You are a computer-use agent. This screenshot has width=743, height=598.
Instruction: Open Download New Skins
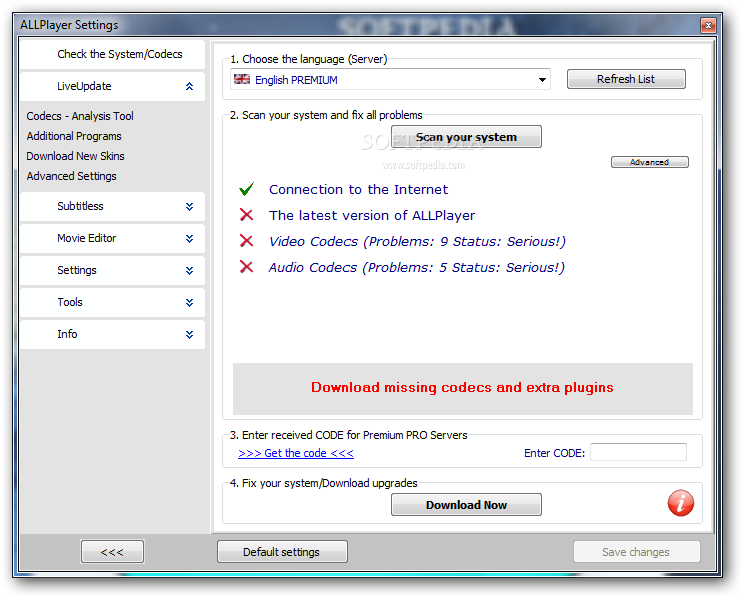pos(75,156)
